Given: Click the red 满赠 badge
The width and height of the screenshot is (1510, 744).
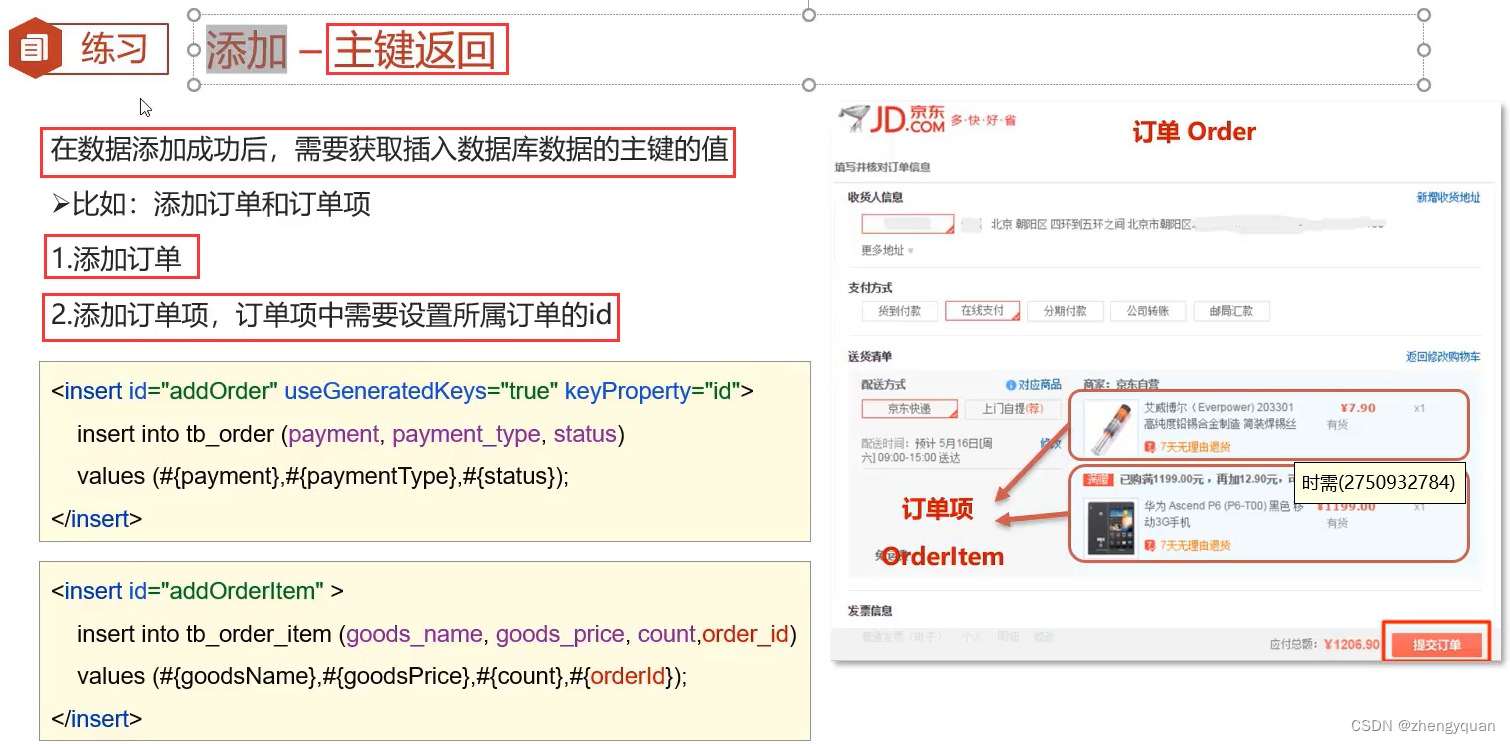Looking at the screenshot, I should coord(1098,479).
